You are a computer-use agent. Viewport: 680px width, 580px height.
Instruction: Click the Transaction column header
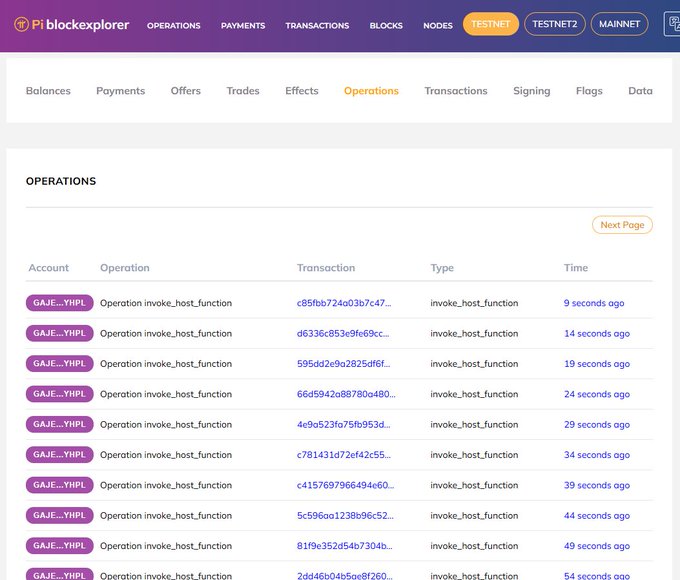pyautogui.click(x=326, y=268)
